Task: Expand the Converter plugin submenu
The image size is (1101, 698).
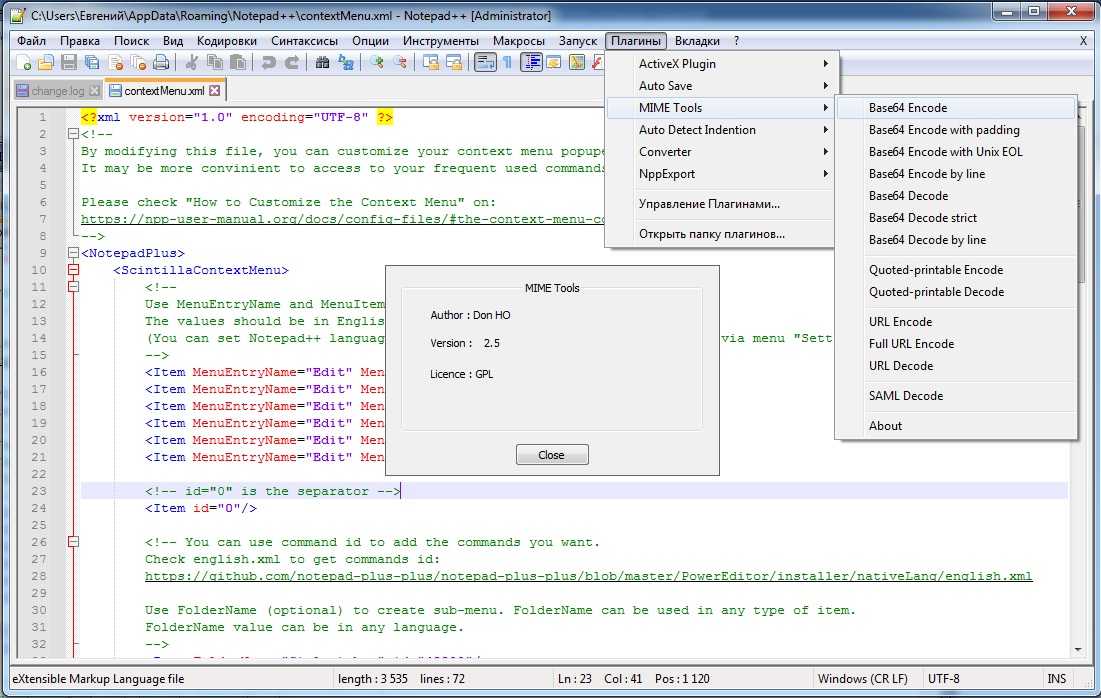Action: click(665, 152)
